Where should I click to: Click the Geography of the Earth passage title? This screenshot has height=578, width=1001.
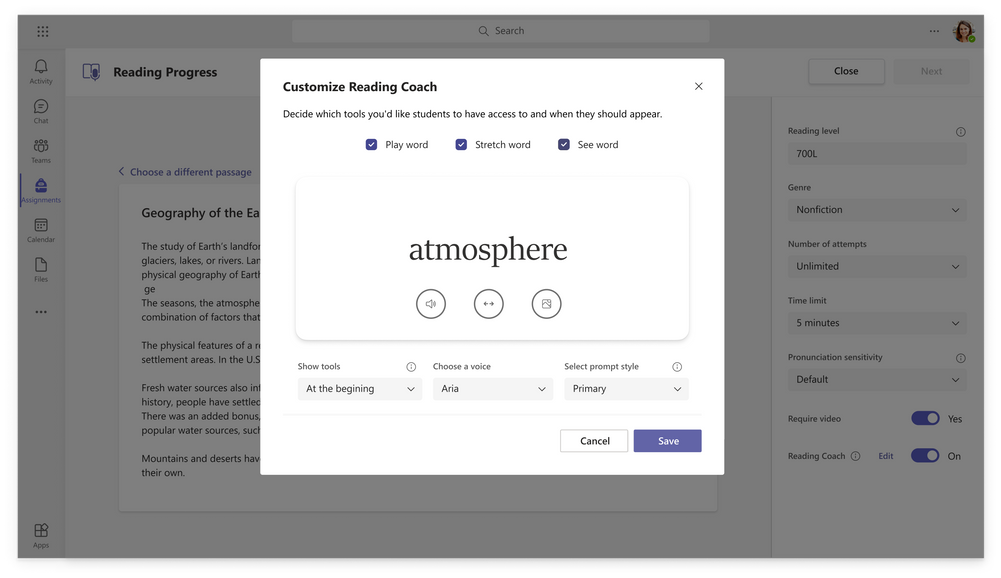pos(200,213)
